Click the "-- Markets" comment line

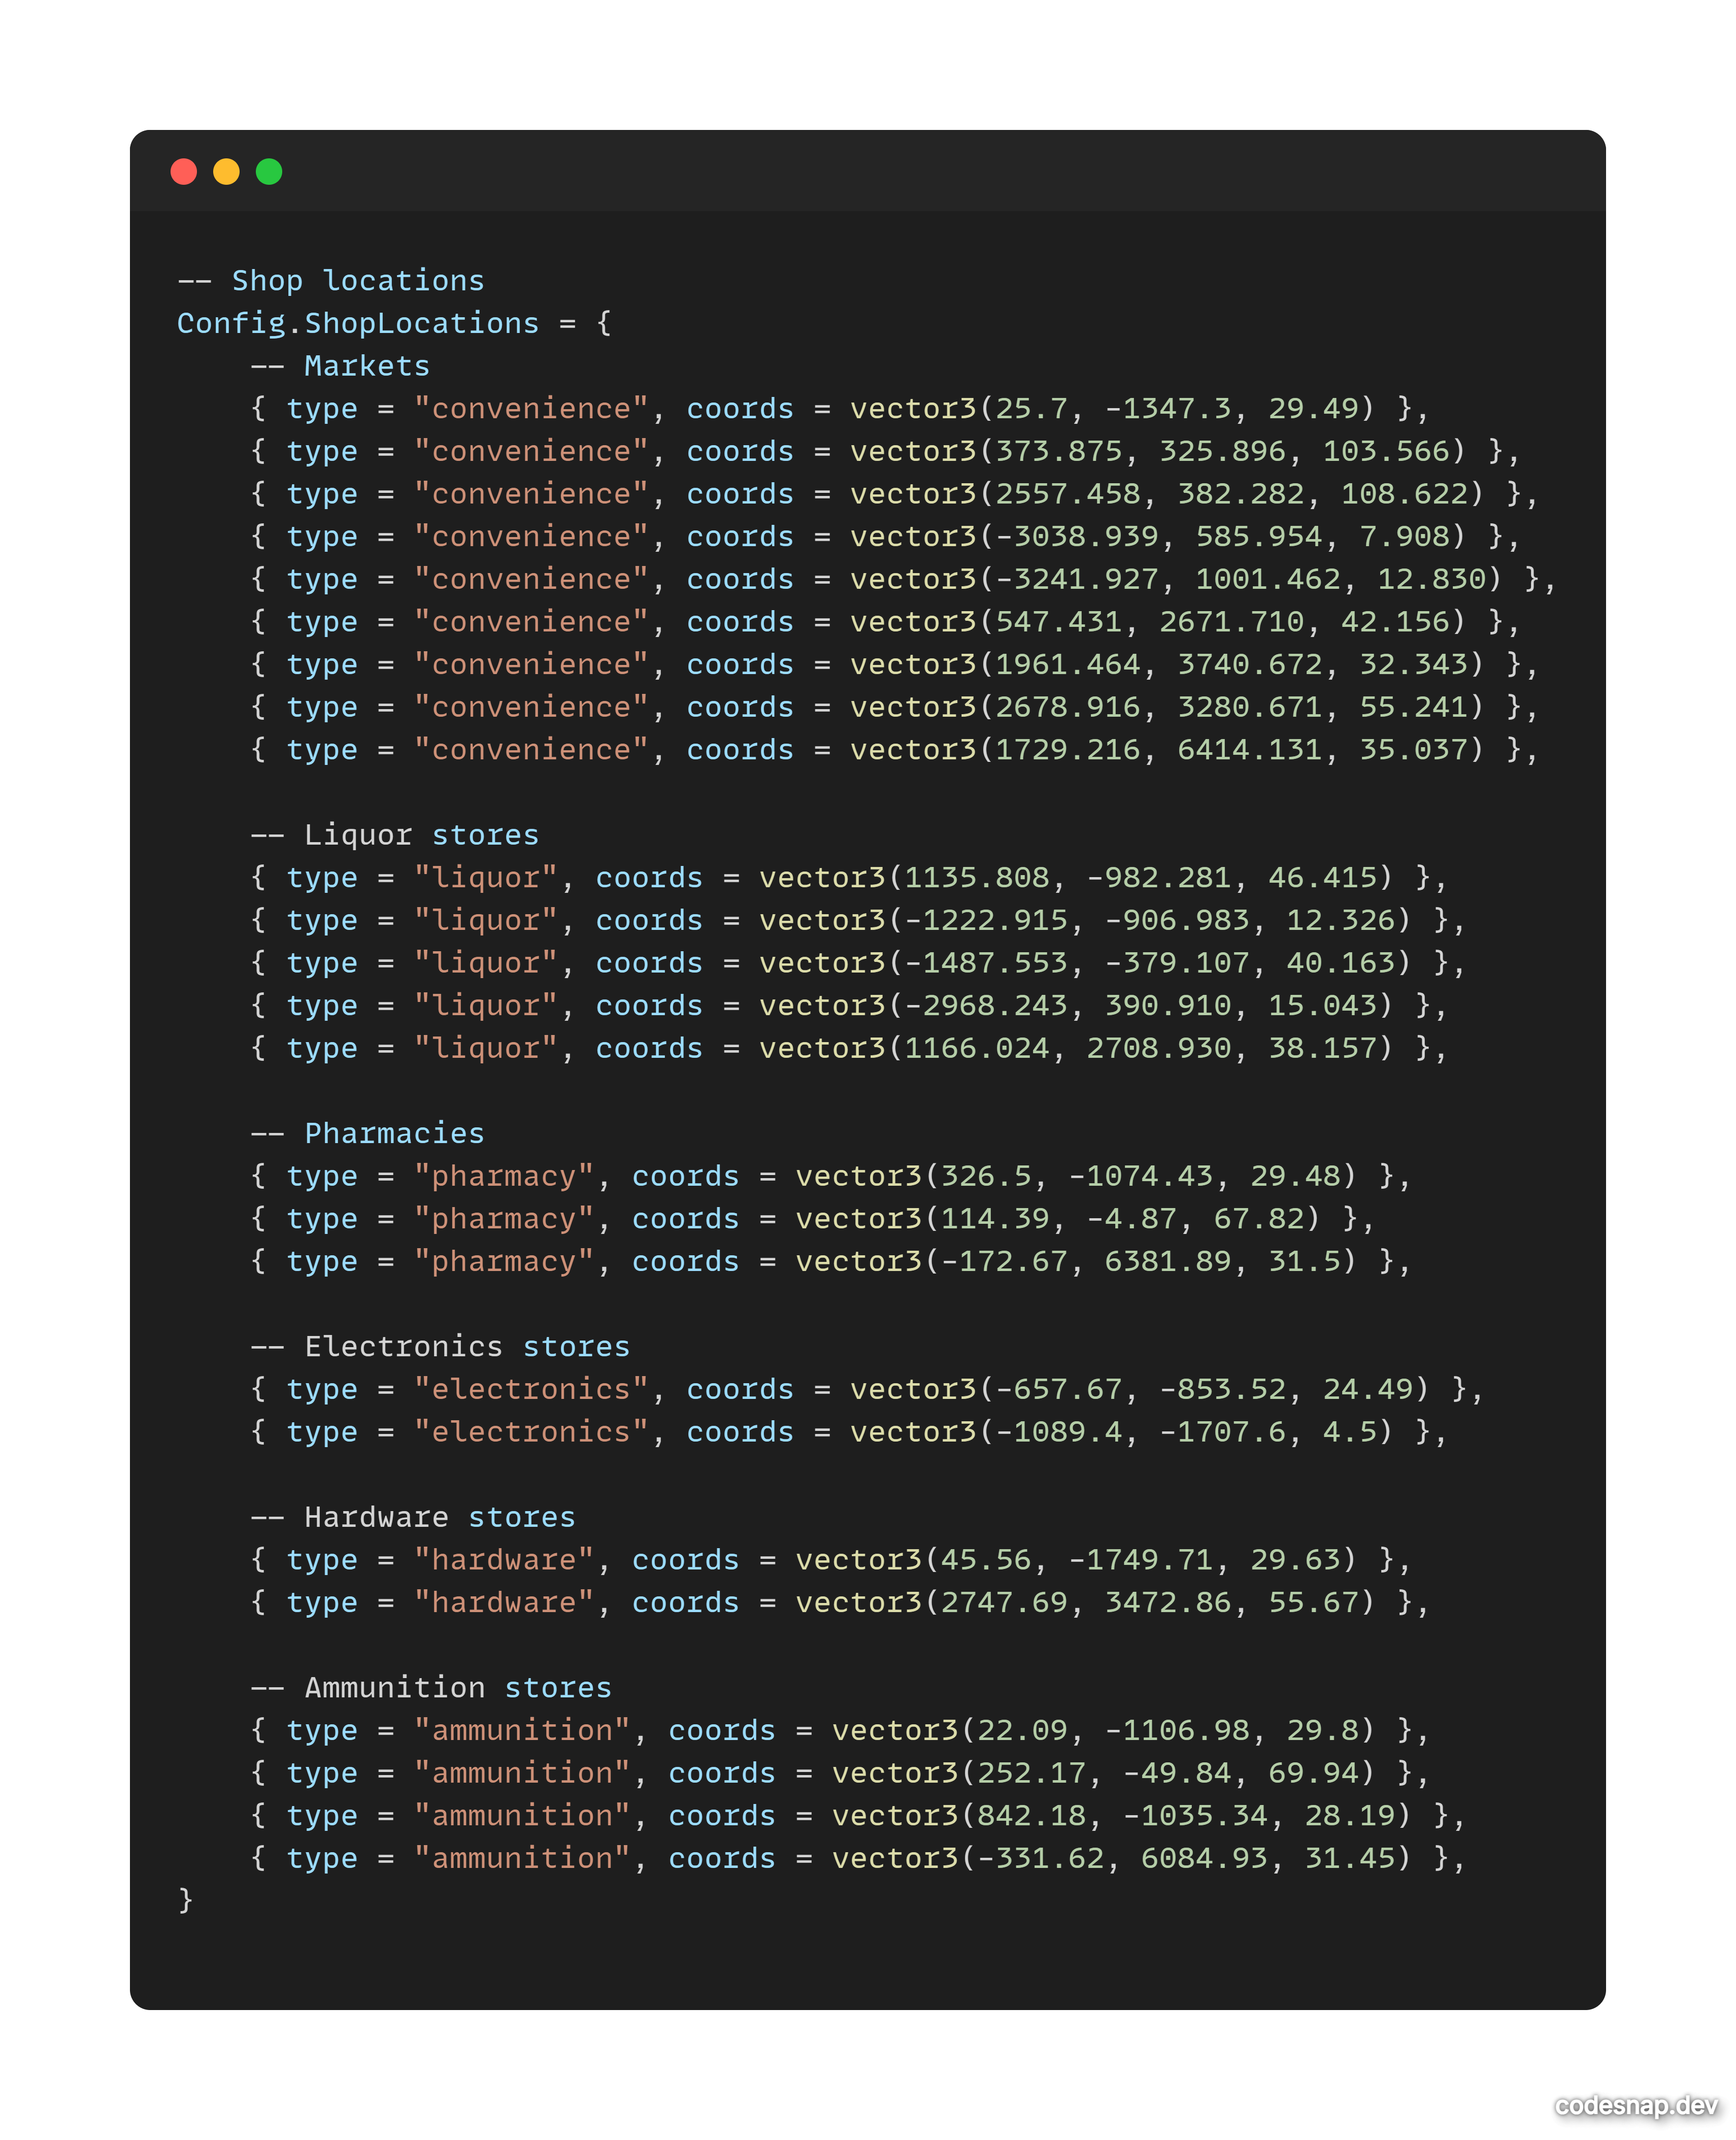tap(340, 366)
